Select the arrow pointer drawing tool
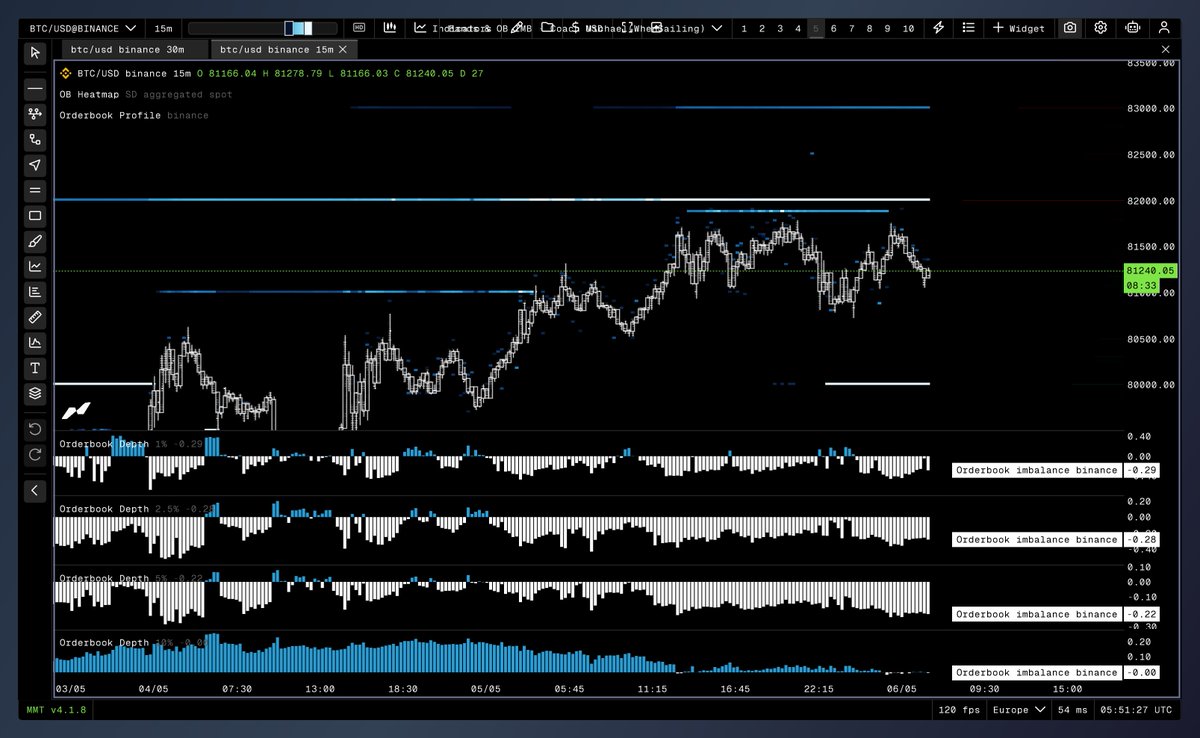This screenshot has height=738, width=1200. coord(35,165)
